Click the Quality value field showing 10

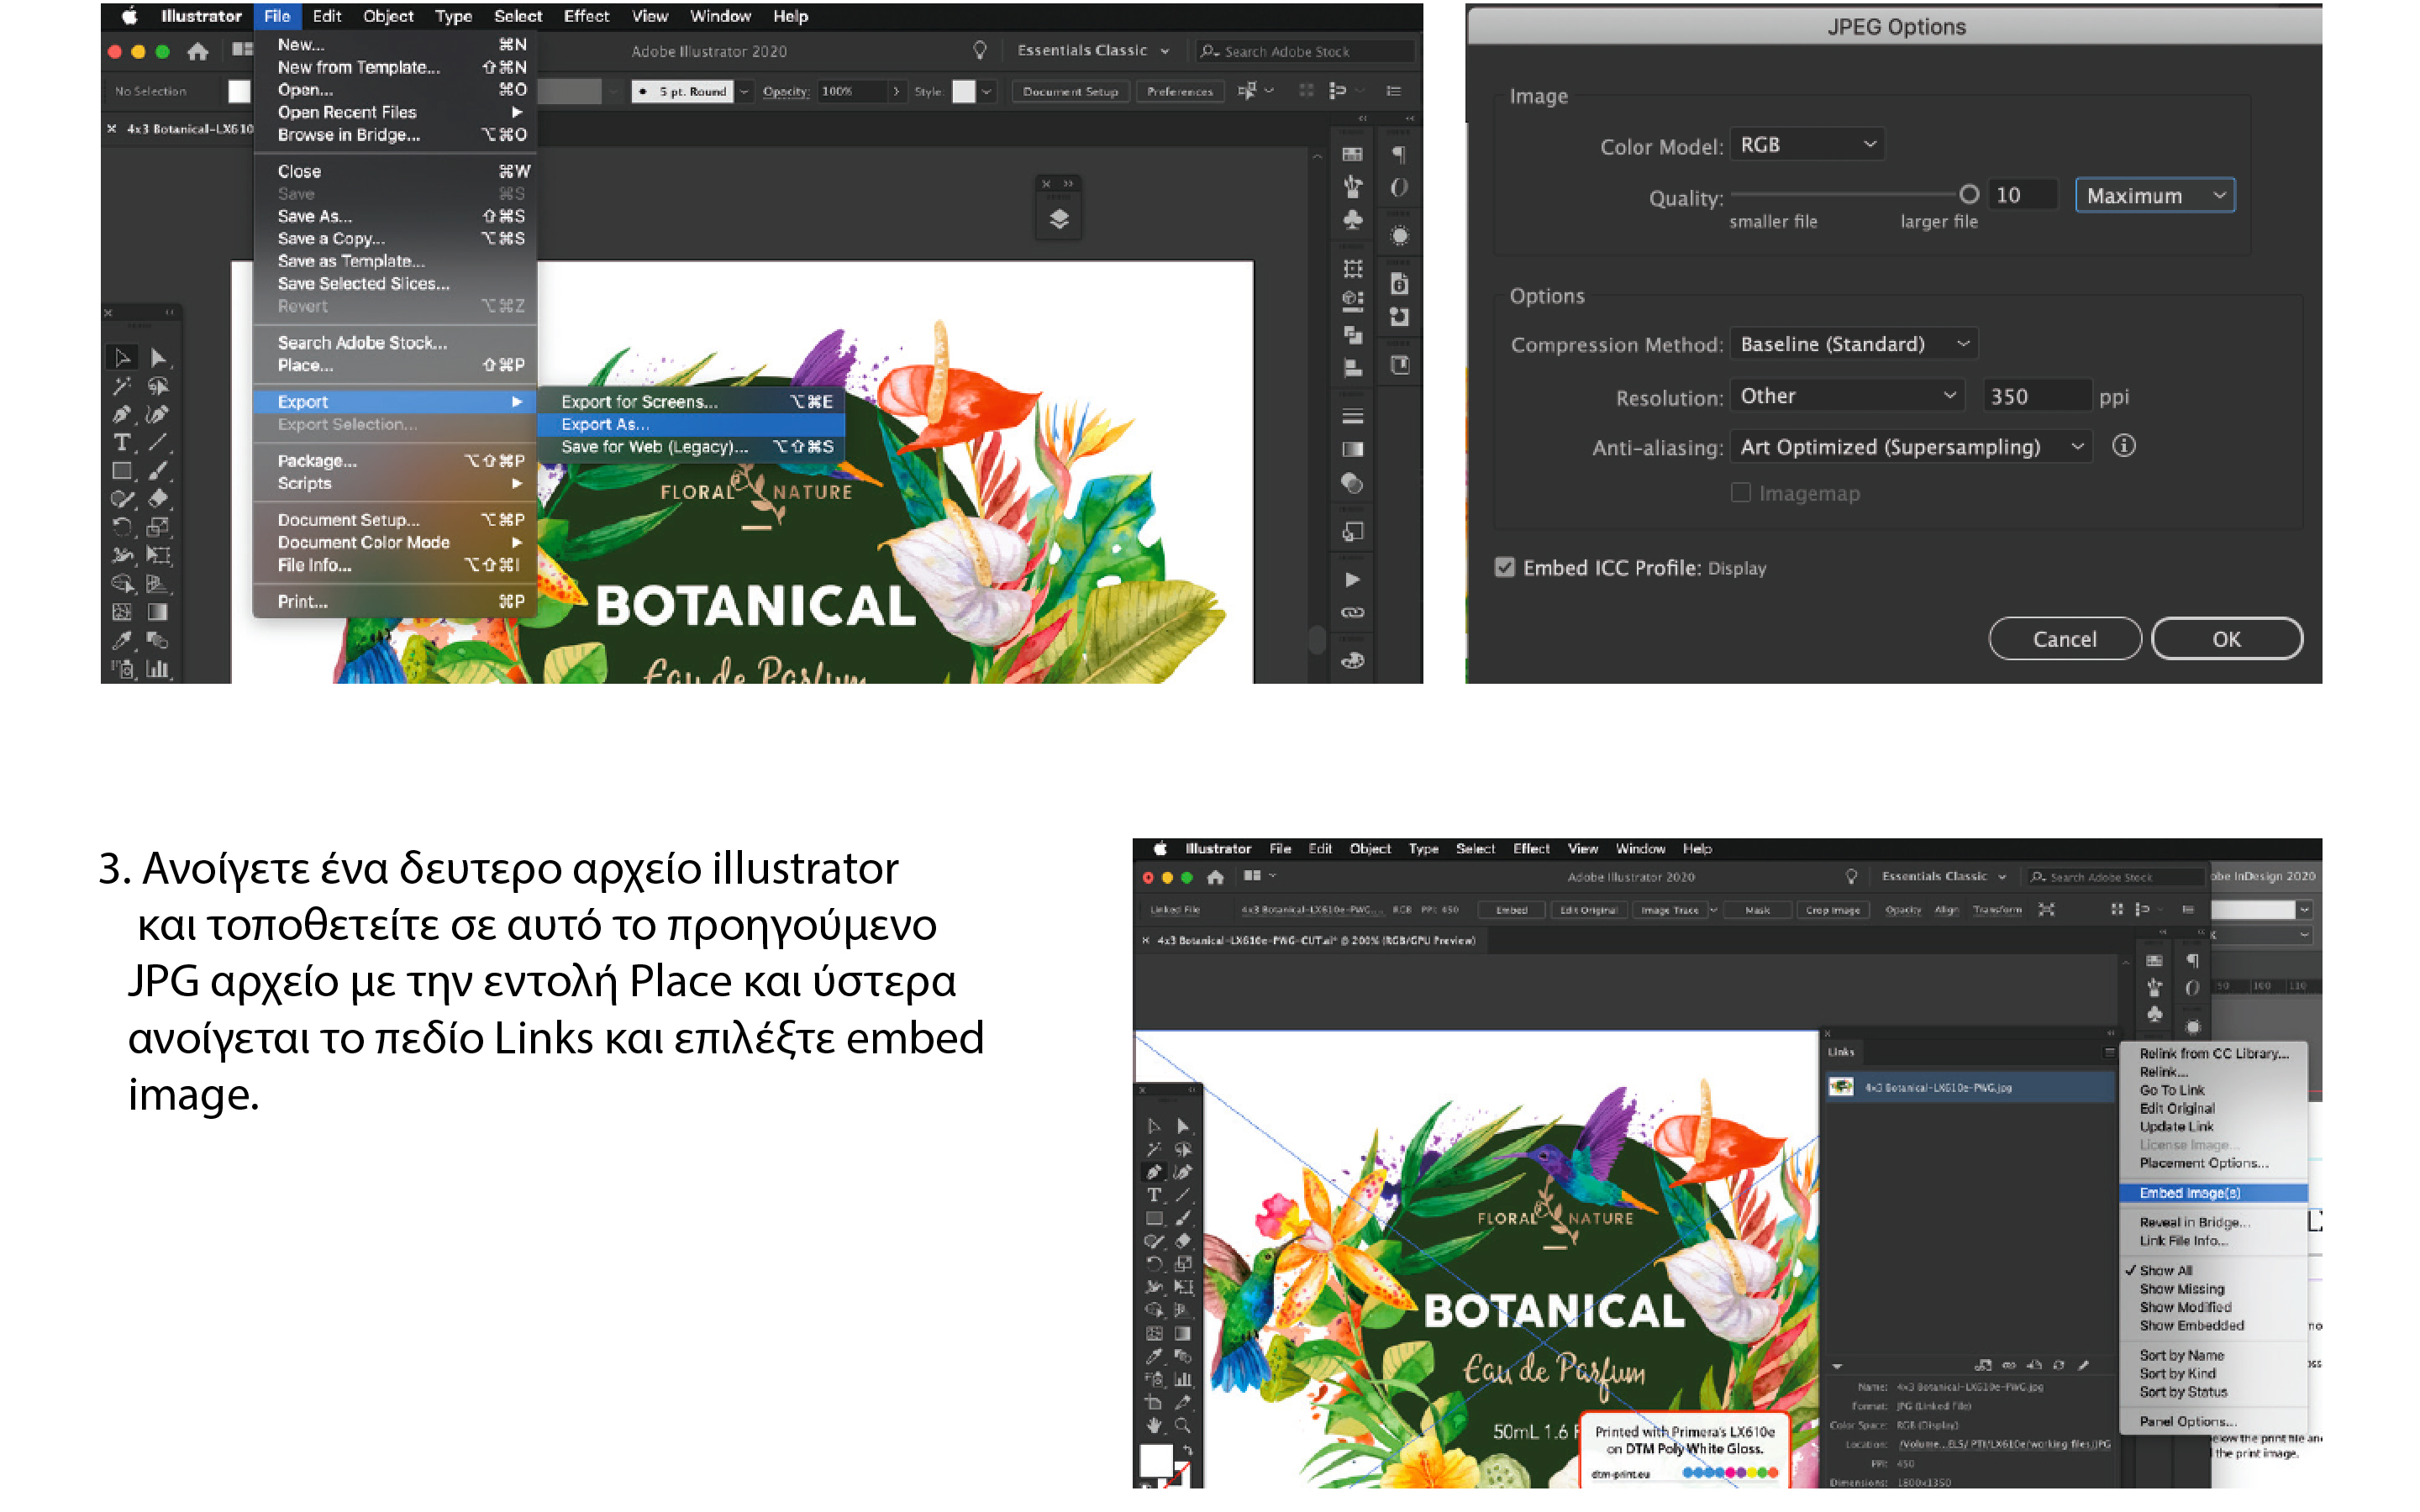coord(2024,195)
